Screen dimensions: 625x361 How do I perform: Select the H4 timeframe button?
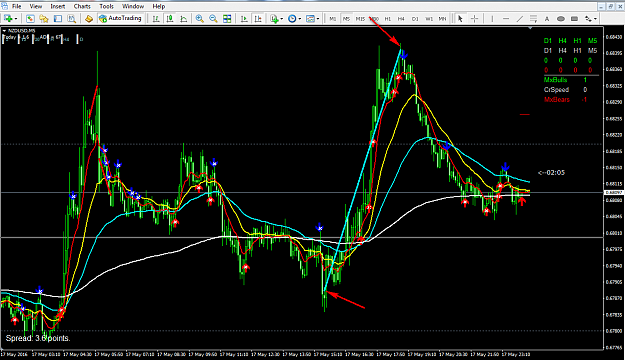pyautogui.click(x=401, y=19)
